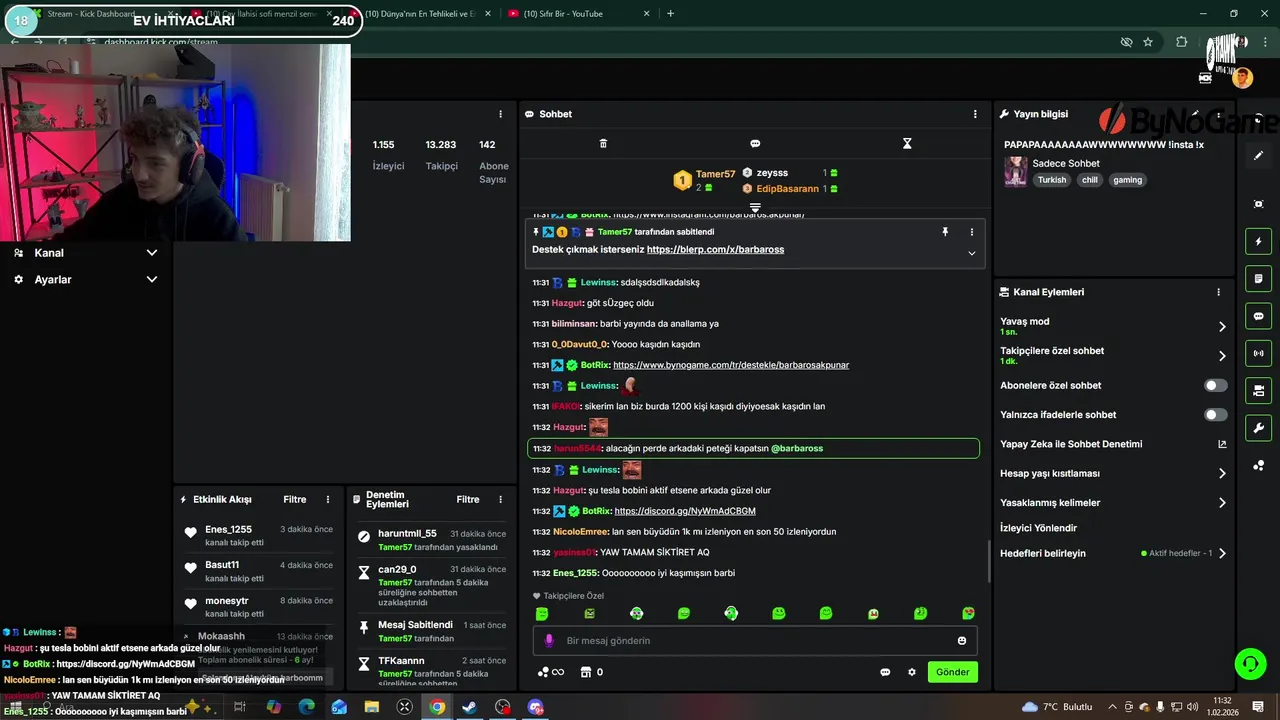The image size is (1280, 720).
Task: Click the first green follower-only emote
Action: (542, 614)
